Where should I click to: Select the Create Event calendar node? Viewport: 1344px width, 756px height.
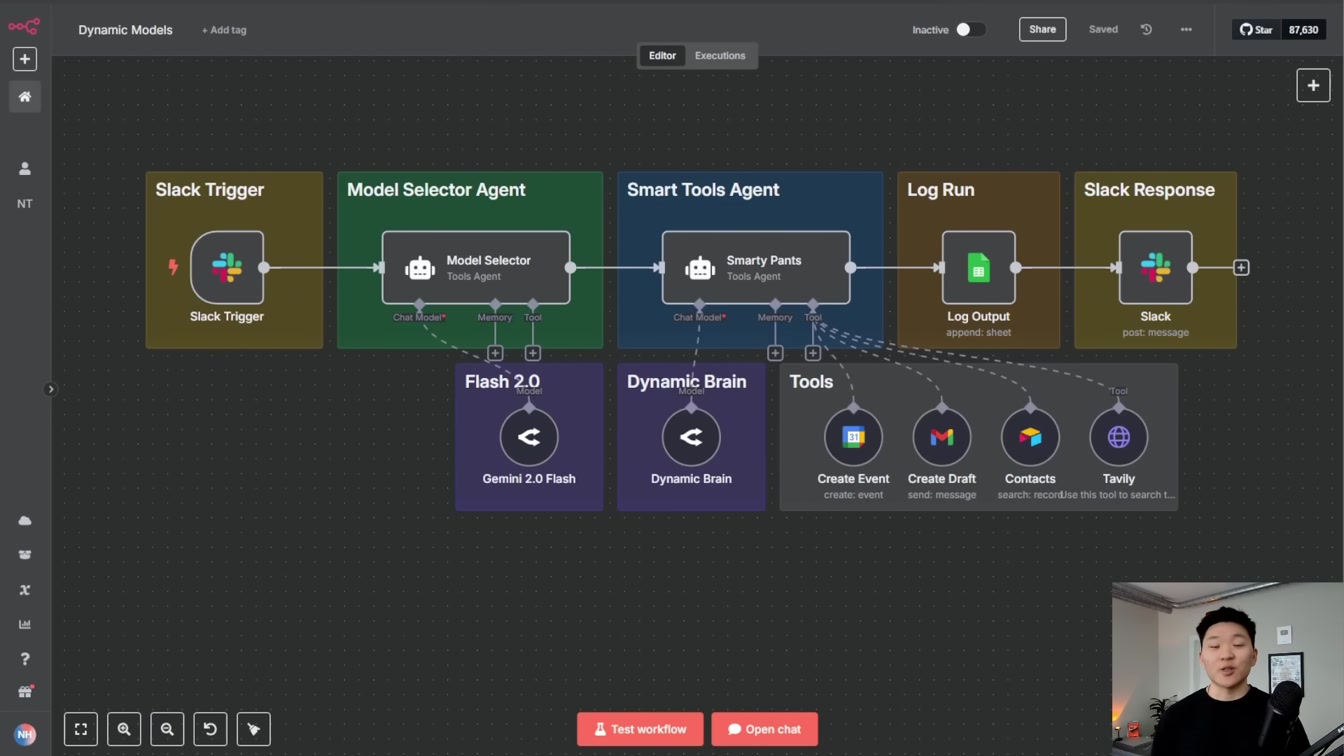(x=853, y=437)
